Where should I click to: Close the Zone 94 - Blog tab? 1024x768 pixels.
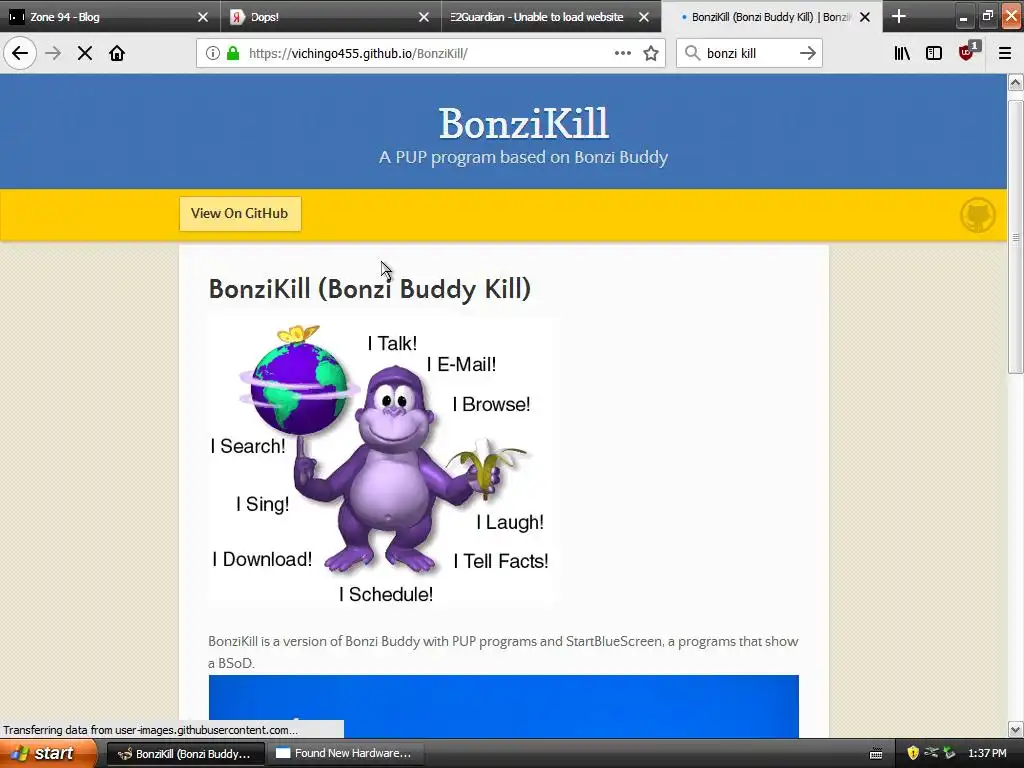point(203,17)
